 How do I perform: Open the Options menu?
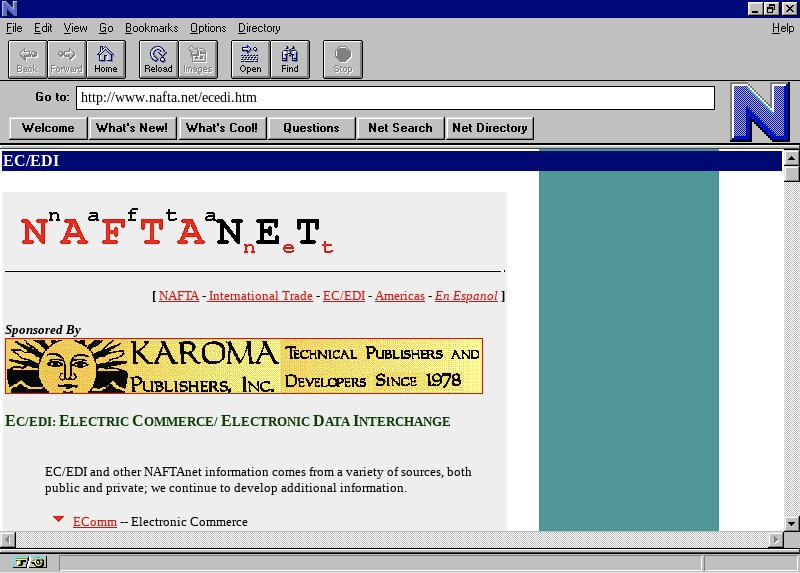(208, 28)
